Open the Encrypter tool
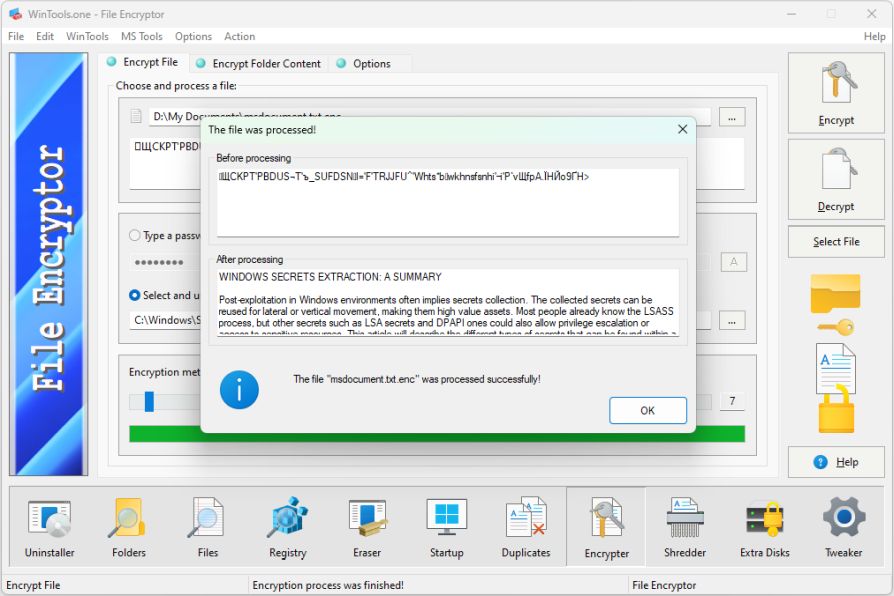This screenshot has height=596, width=894. tap(606, 527)
